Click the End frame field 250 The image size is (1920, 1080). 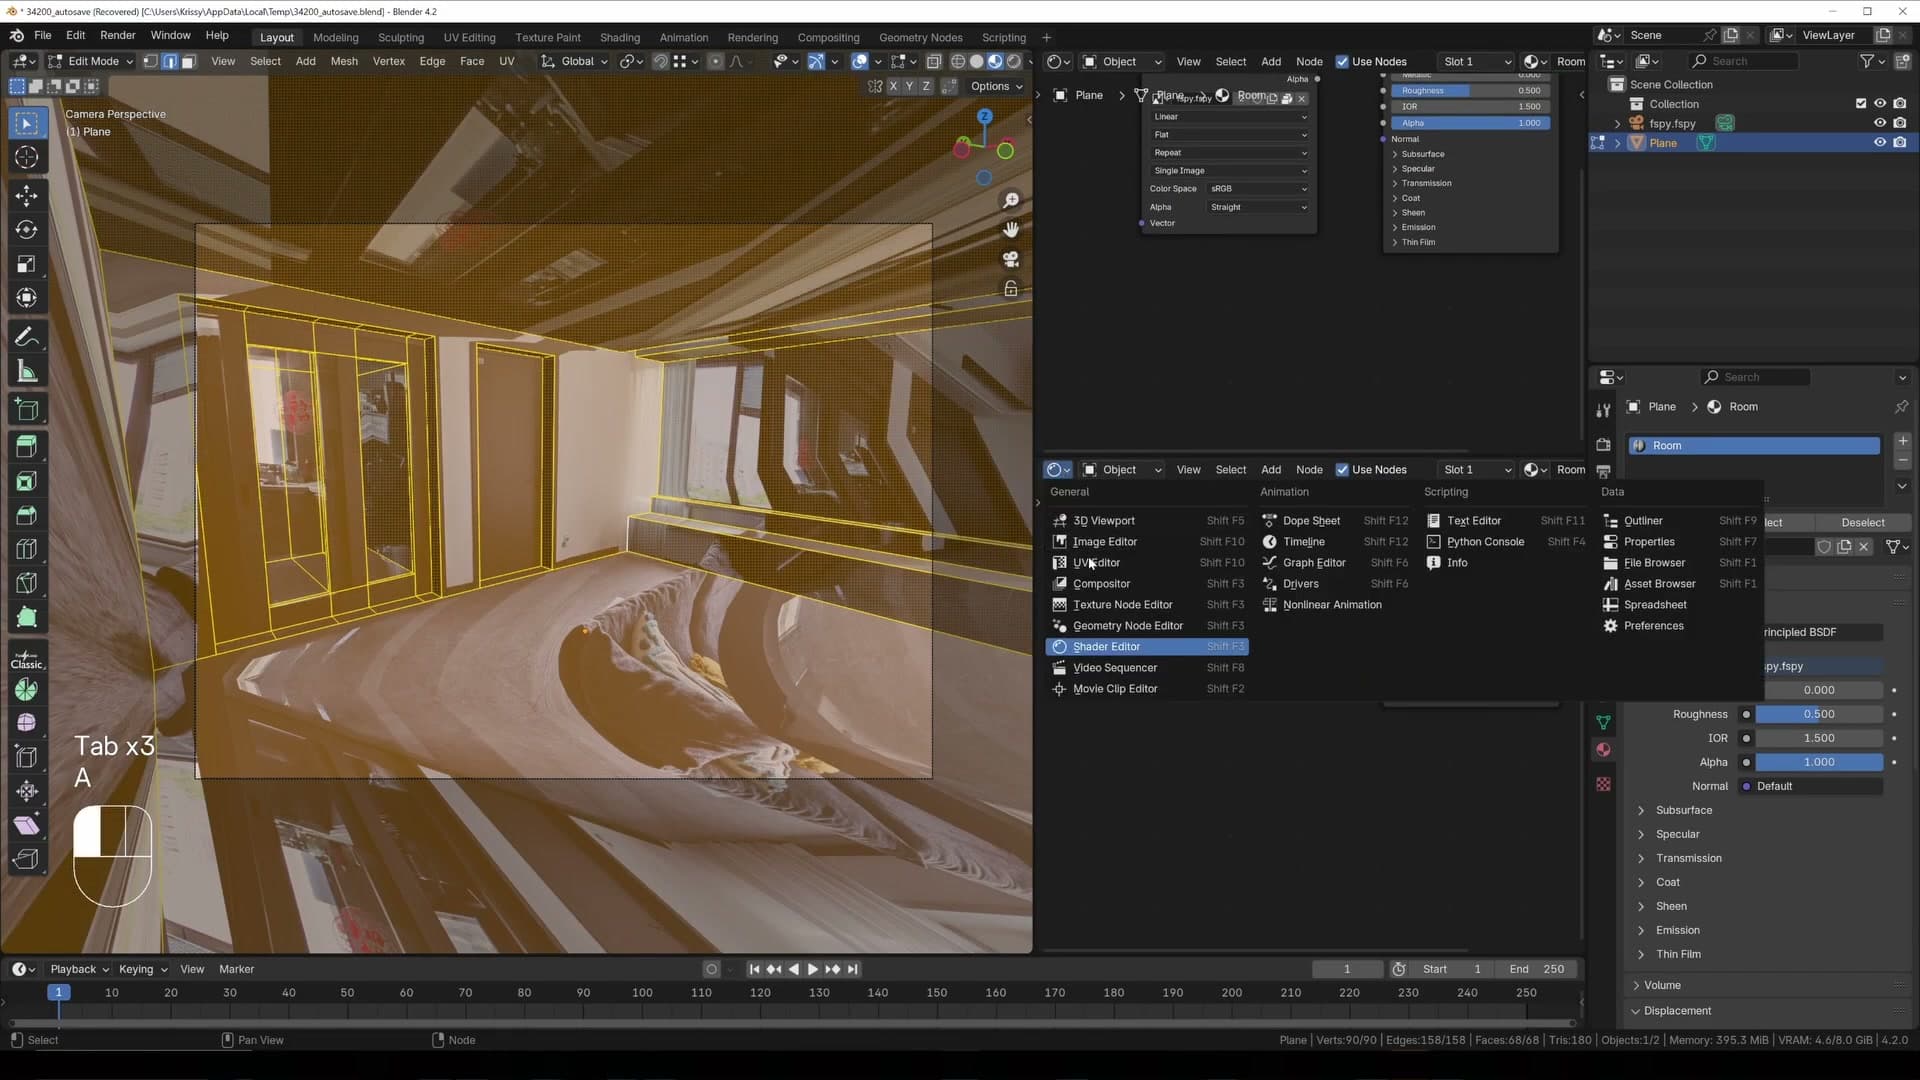1538,970
